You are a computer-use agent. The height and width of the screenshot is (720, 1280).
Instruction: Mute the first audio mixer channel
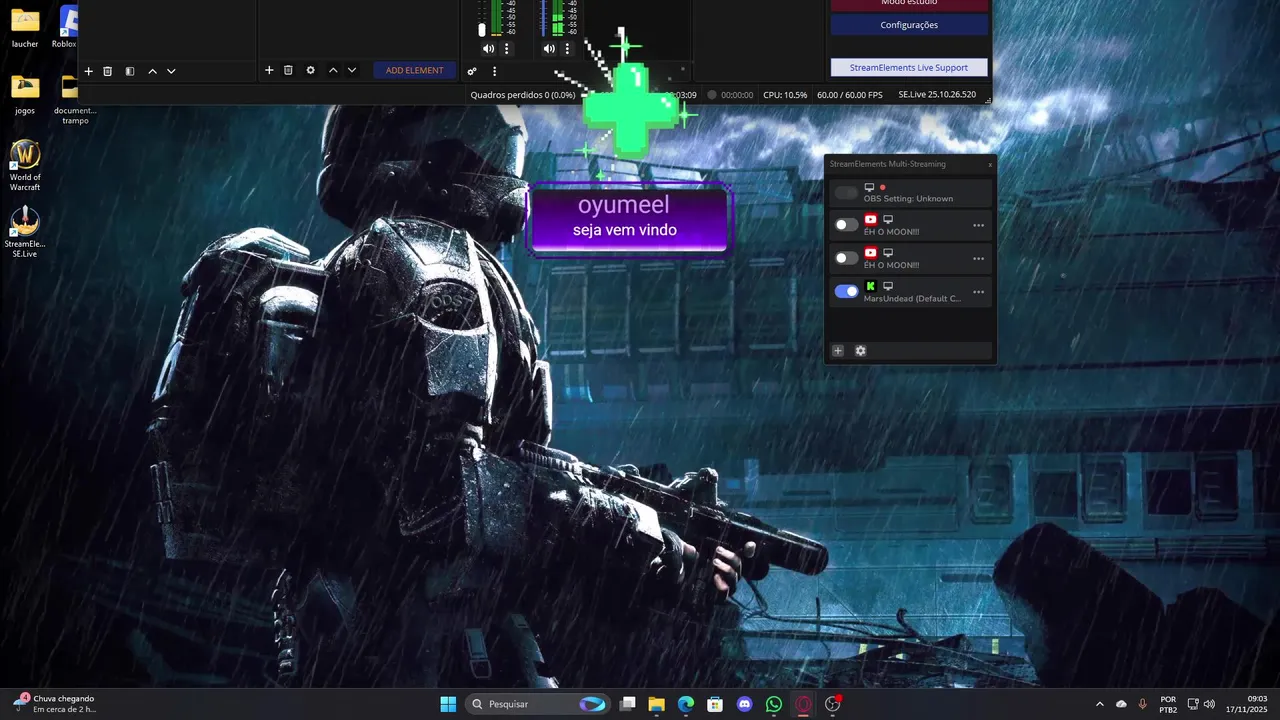click(488, 48)
